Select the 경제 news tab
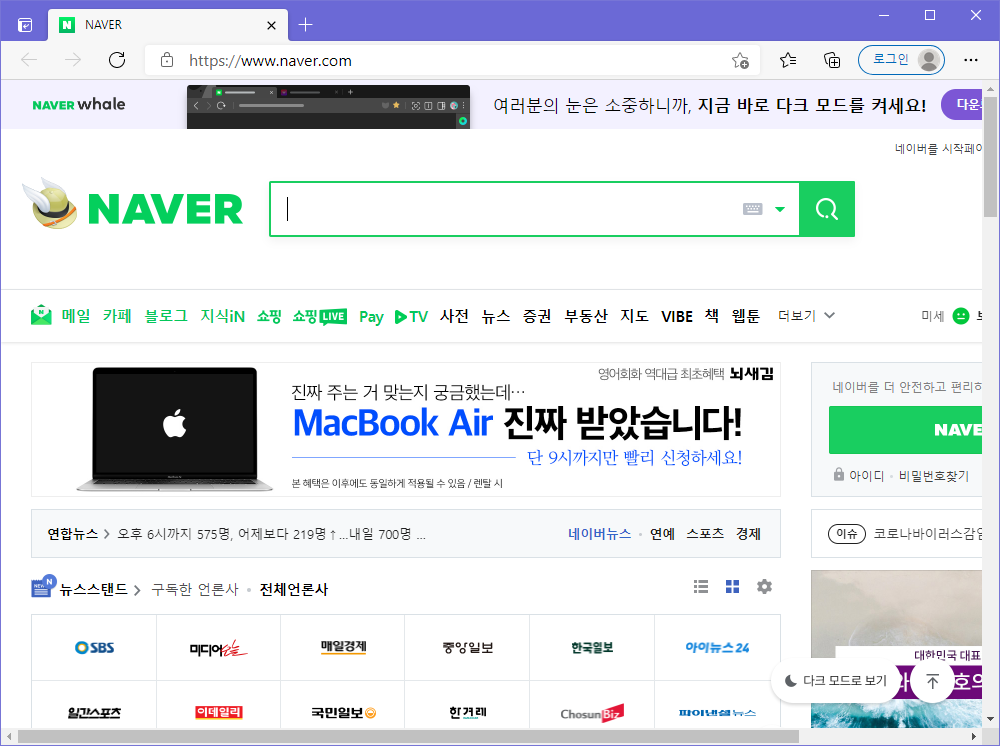Viewport: 1000px width, 746px height. (x=748, y=534)
